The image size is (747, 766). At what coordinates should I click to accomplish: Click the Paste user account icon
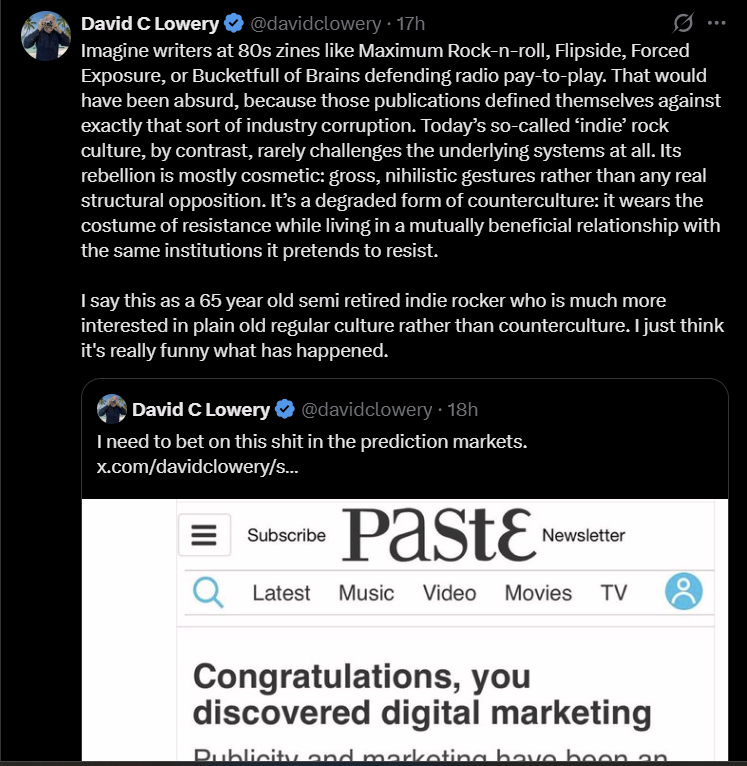(684, 592)
